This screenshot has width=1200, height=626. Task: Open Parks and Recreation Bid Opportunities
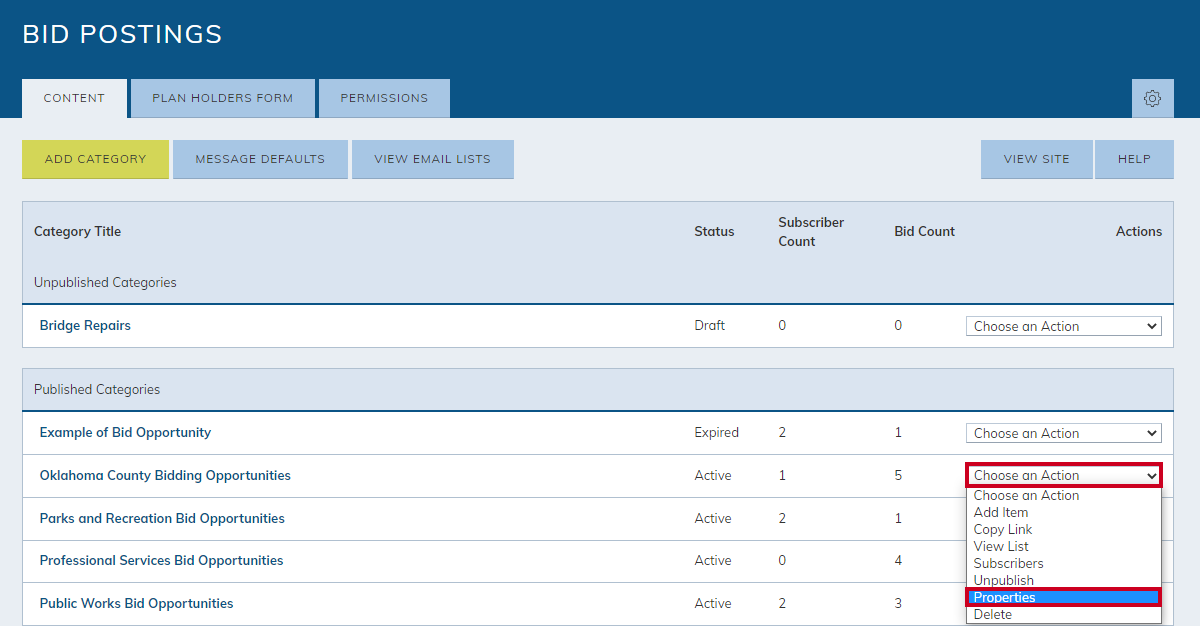tap(162, 518)
